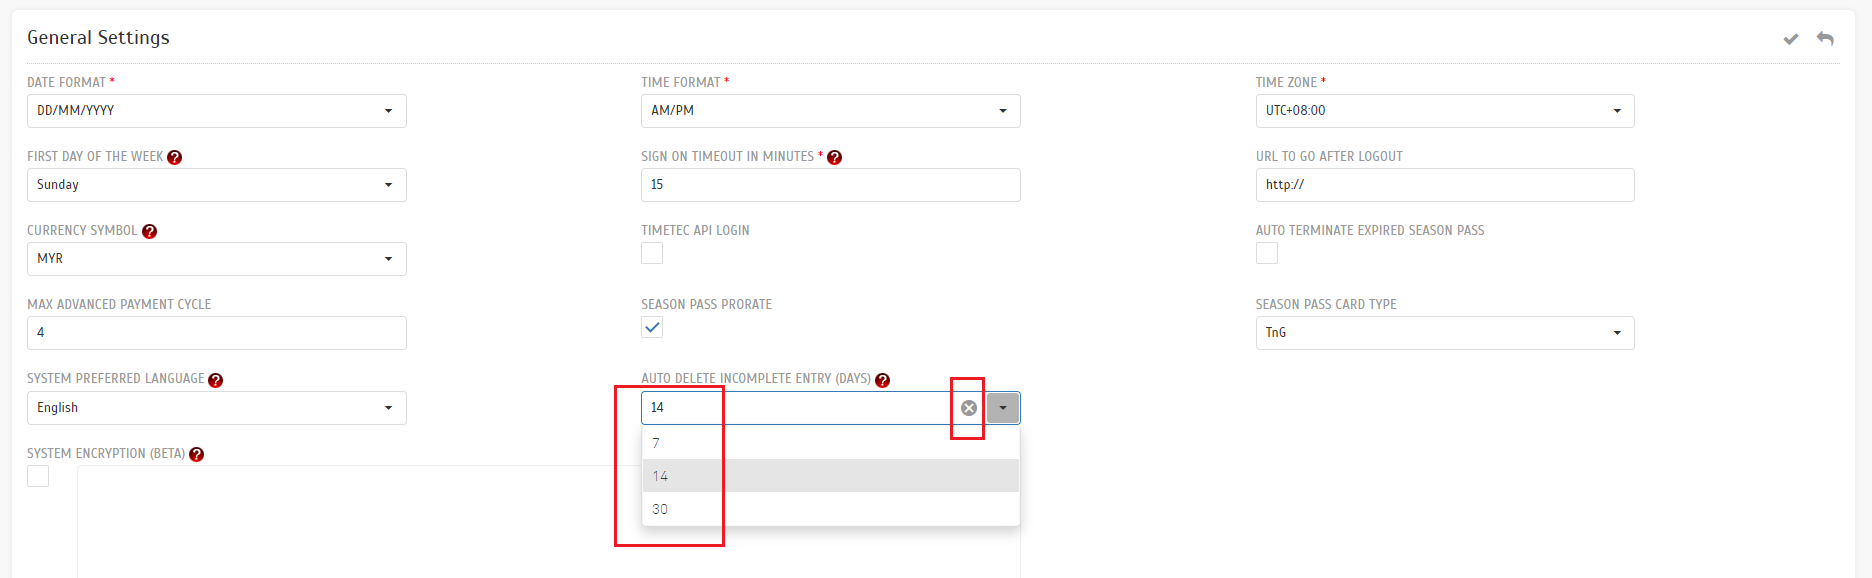Open the Season Pass Card Type dropdown
The width and height of the screenshot is (1872, 578).
[x=1445, y=333]
